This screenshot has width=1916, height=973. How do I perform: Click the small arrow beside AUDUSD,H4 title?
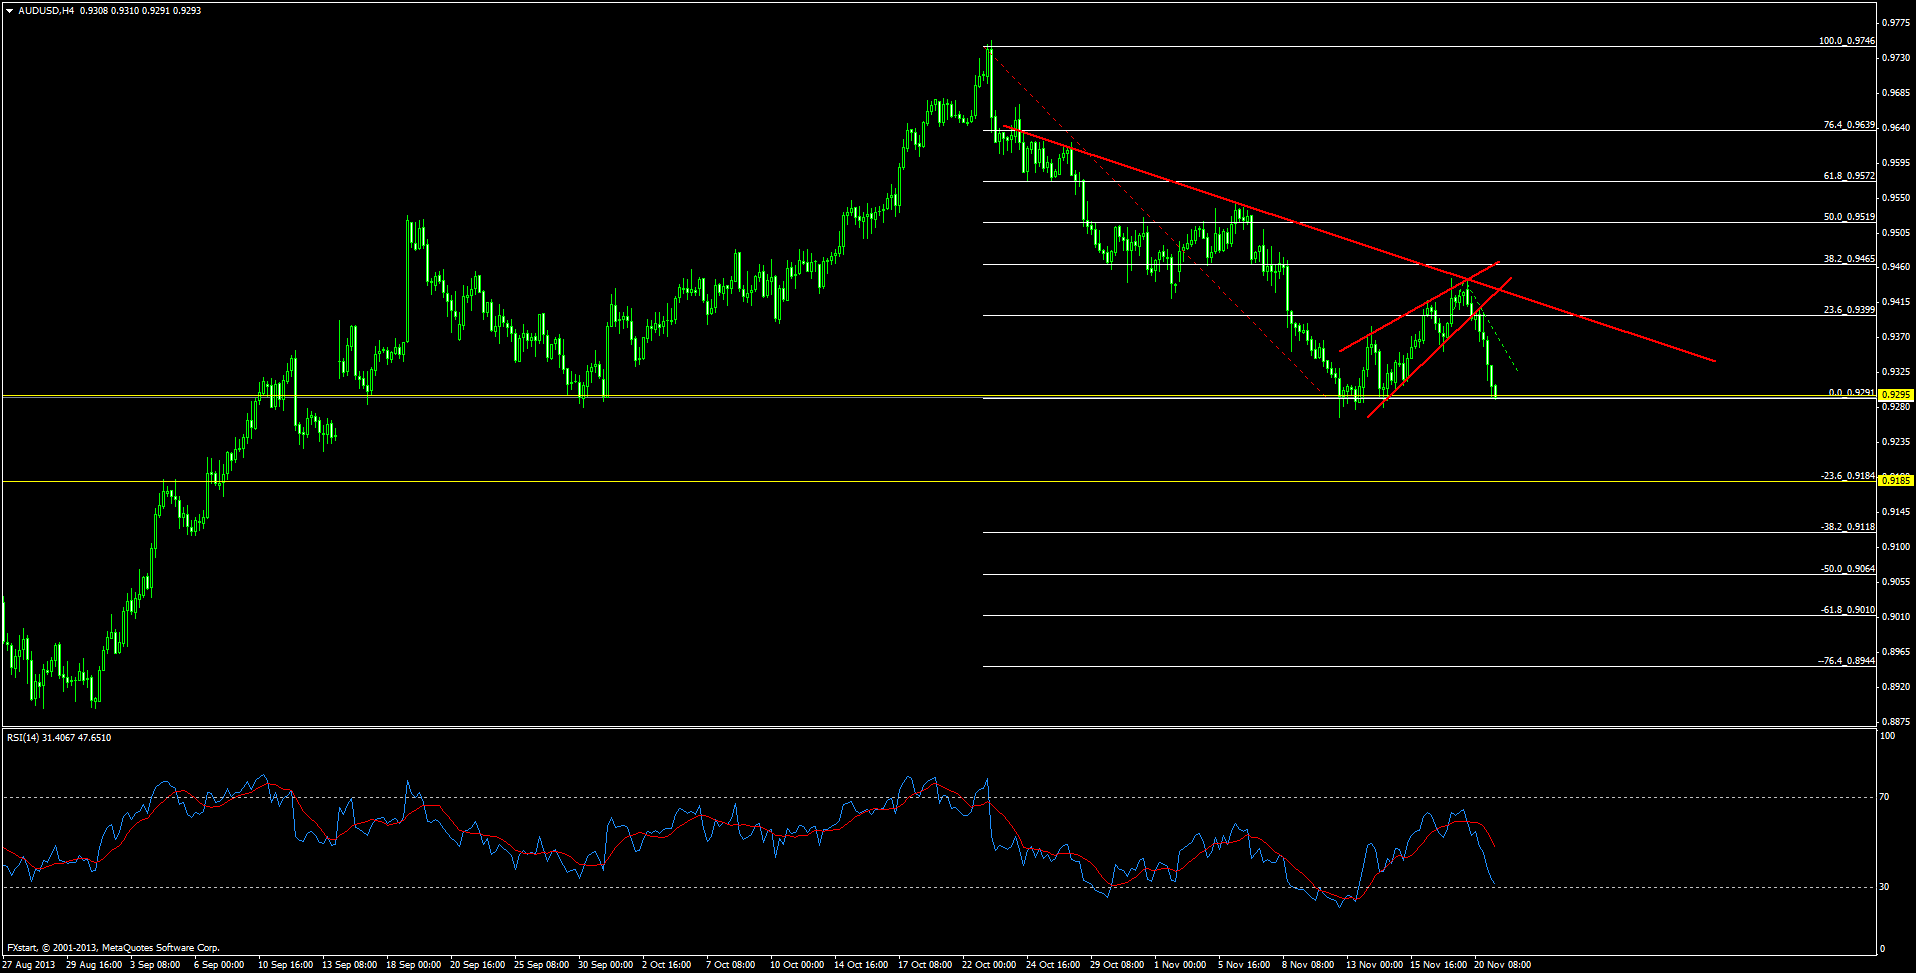coord(9,11)
